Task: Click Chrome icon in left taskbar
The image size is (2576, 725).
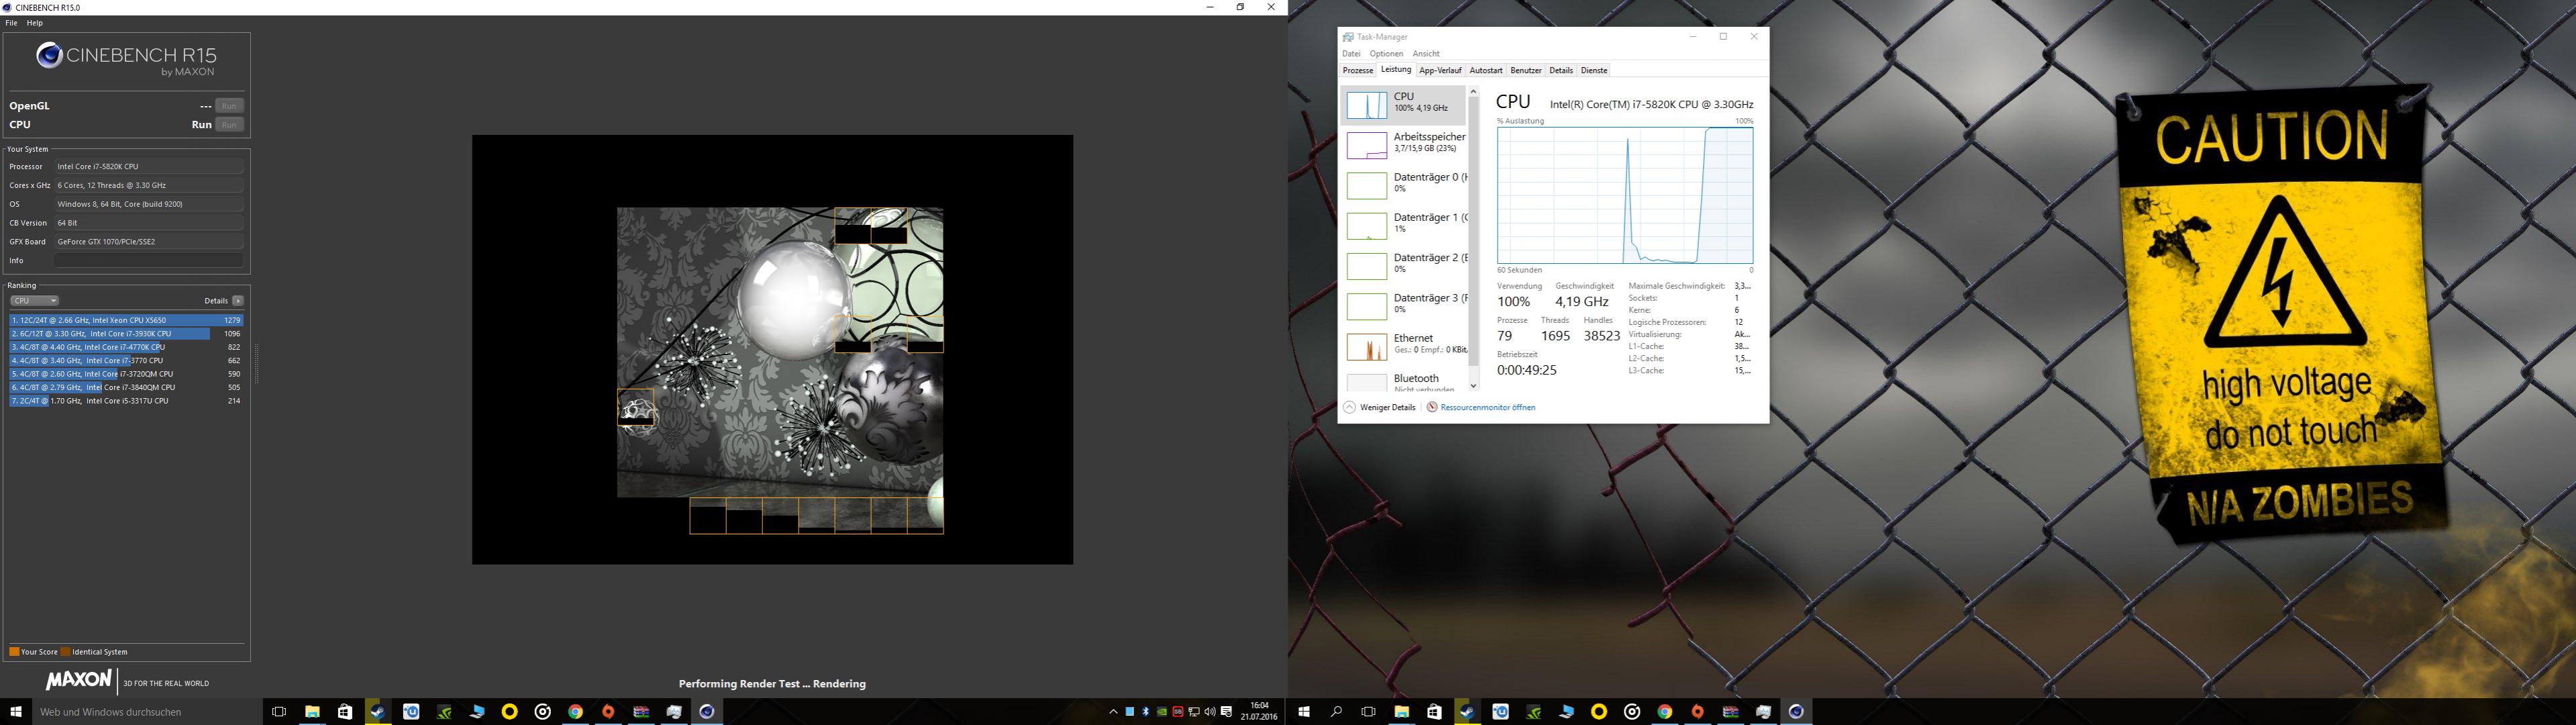Action: pos(575,712)
